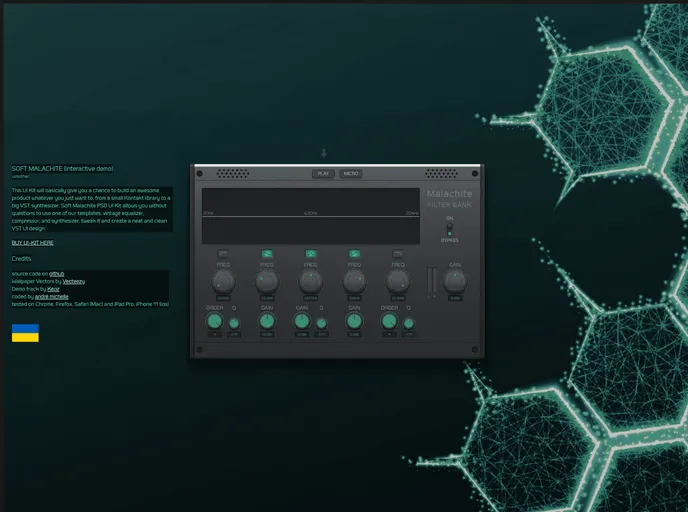Click the low-pass band ORDER knob

(x=389, y=321)
